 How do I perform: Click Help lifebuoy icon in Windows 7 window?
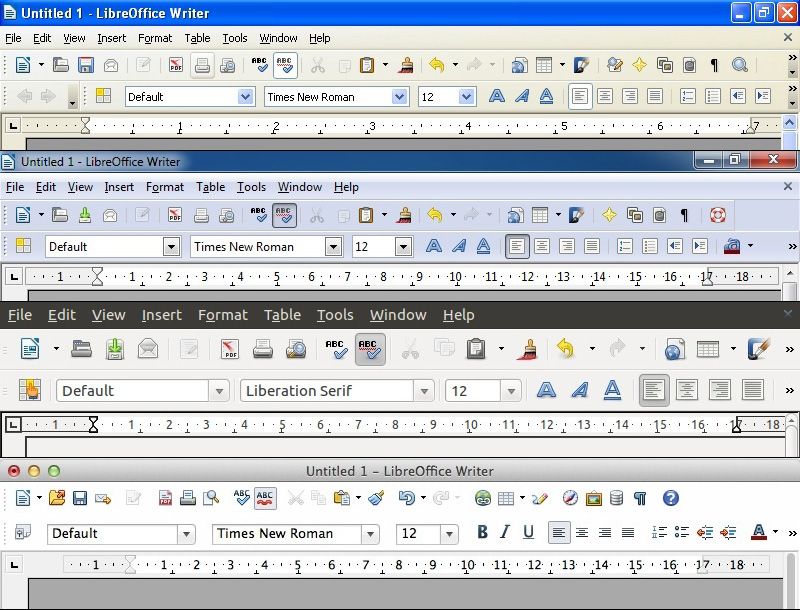(718, 215)
